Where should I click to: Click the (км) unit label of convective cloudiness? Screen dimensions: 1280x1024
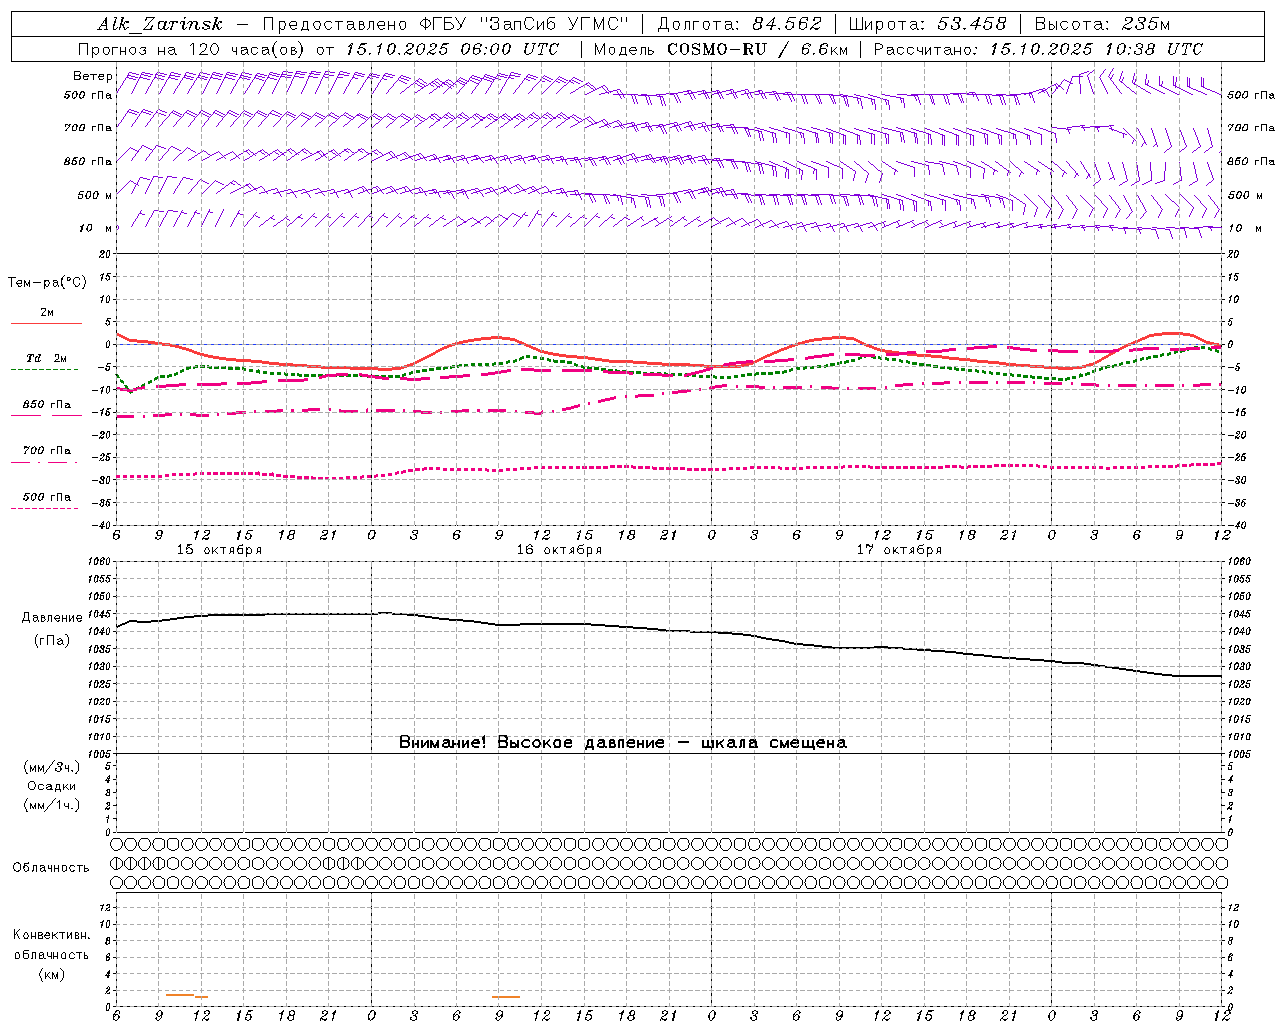[51, 974]
